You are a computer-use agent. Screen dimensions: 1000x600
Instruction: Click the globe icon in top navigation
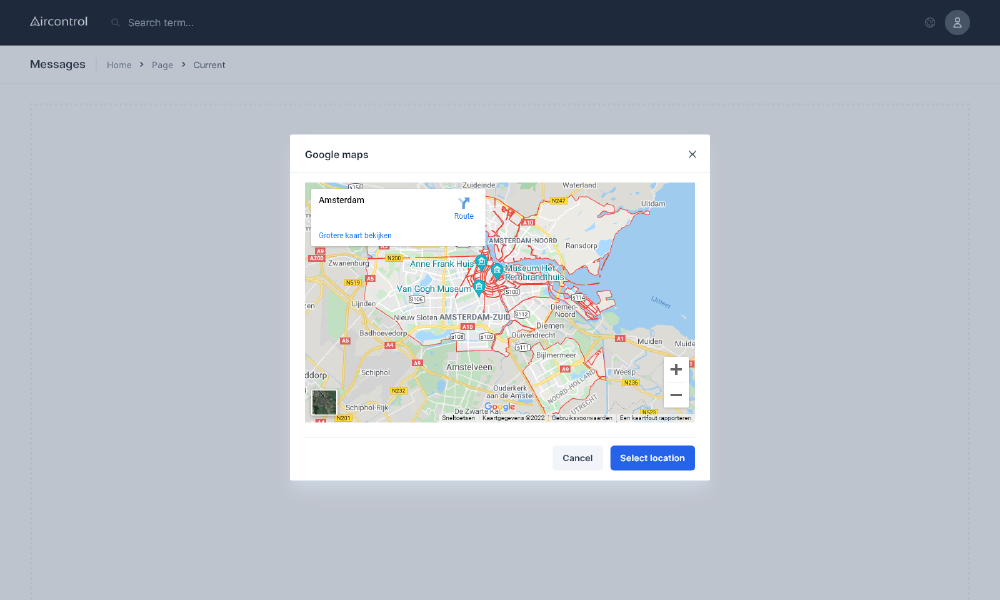[x=929, y=22]
